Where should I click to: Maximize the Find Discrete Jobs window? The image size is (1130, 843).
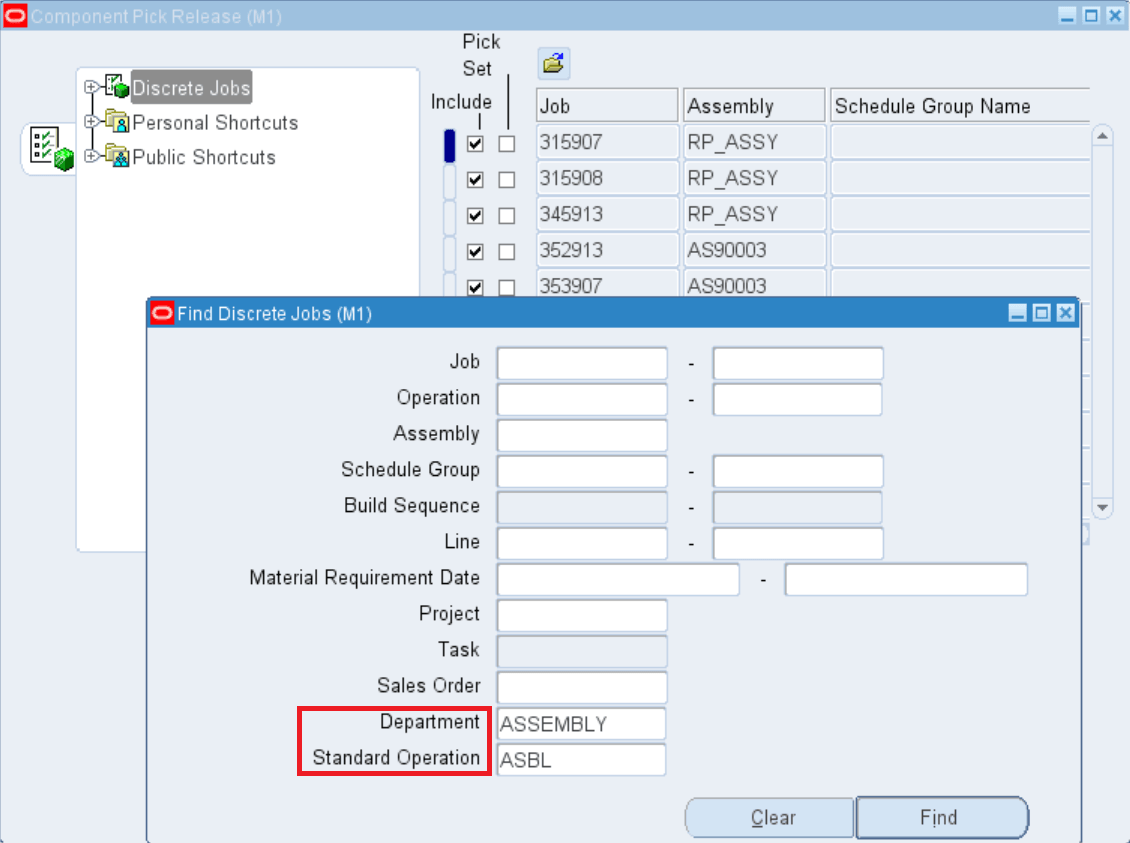pos(1041,313)
